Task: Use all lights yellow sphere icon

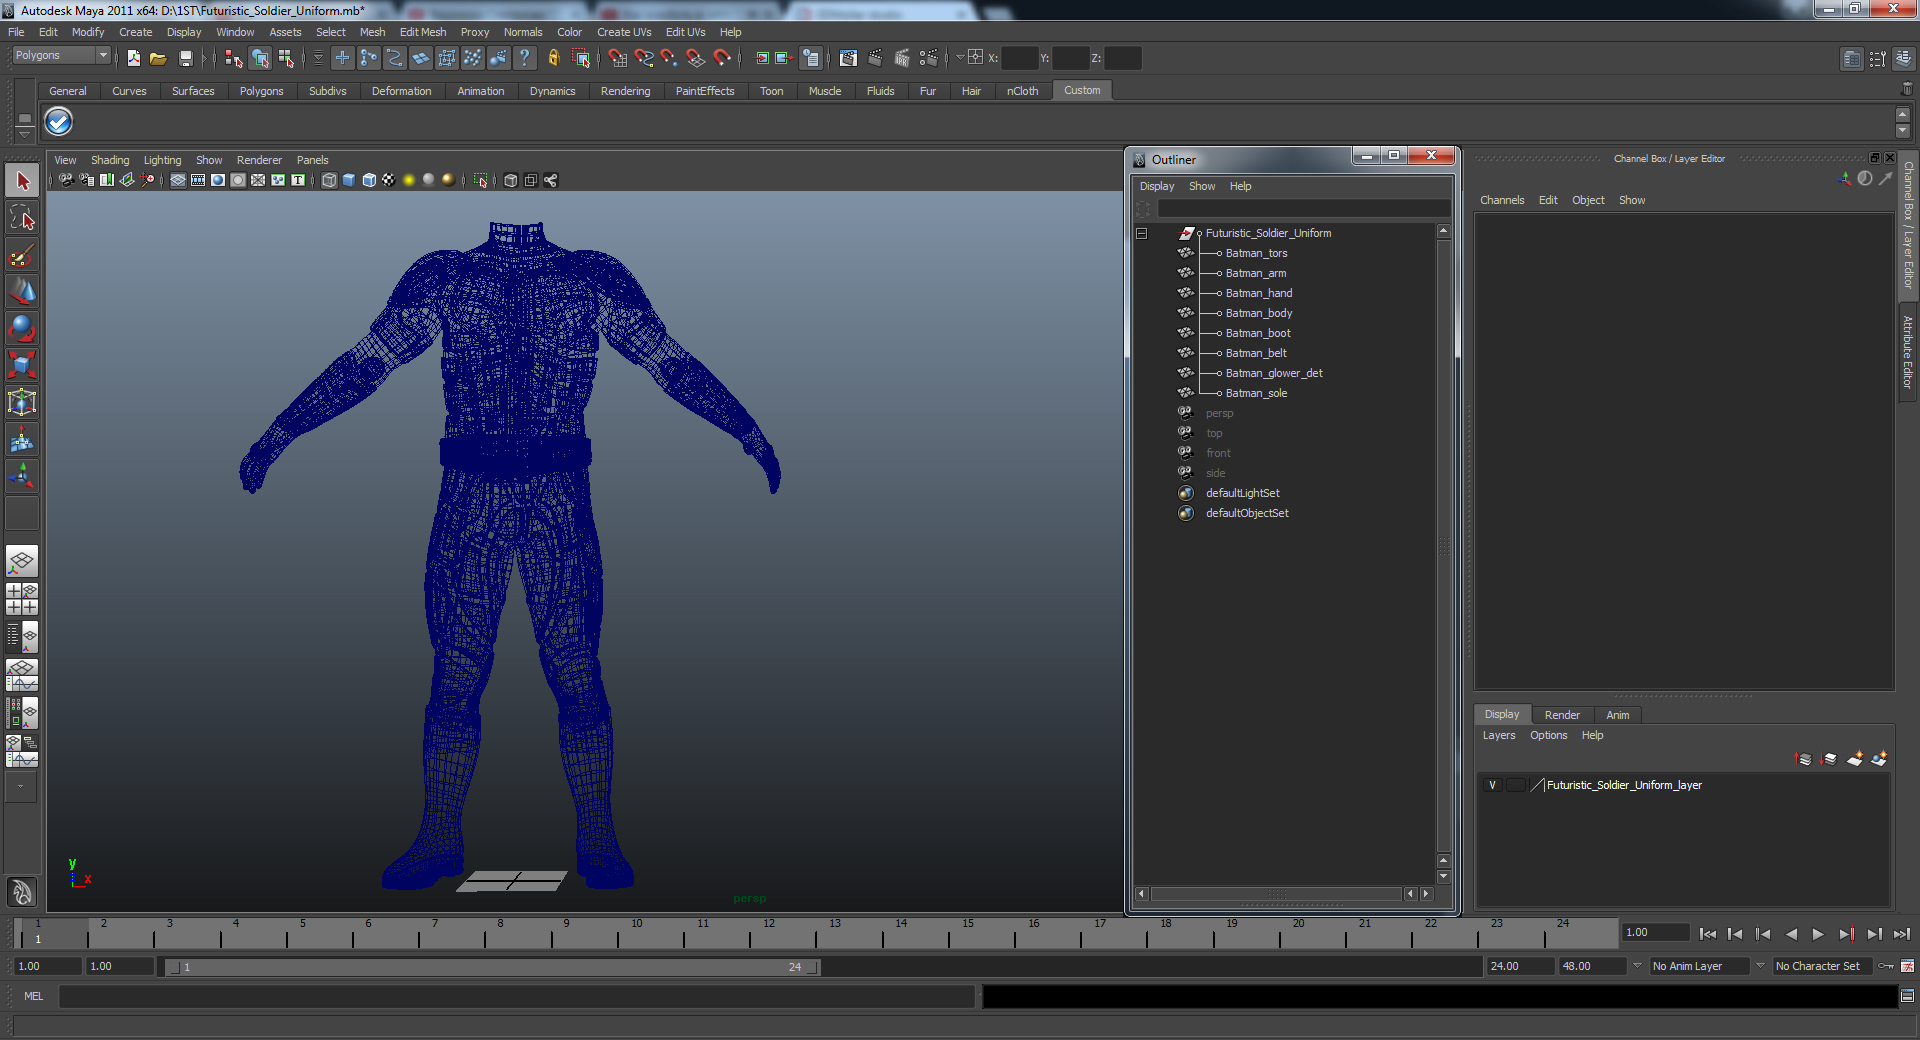Action: point(409,180)
